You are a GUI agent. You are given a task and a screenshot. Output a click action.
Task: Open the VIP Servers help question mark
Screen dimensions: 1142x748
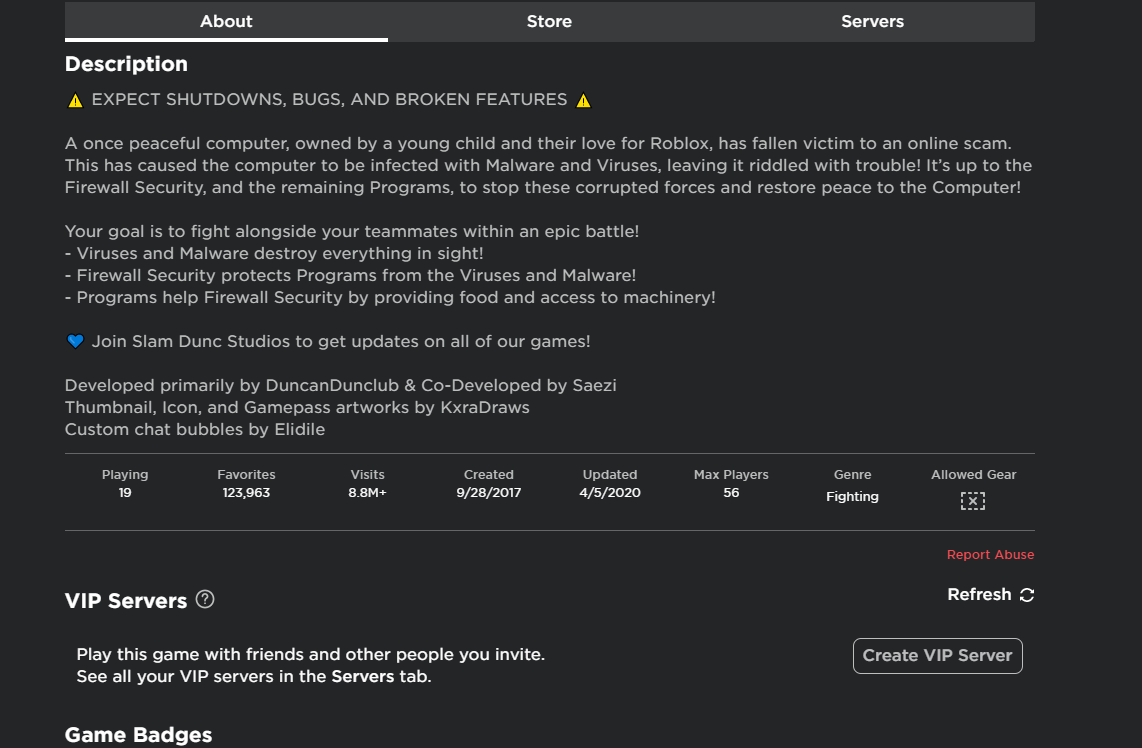click(x=205, y=600)
